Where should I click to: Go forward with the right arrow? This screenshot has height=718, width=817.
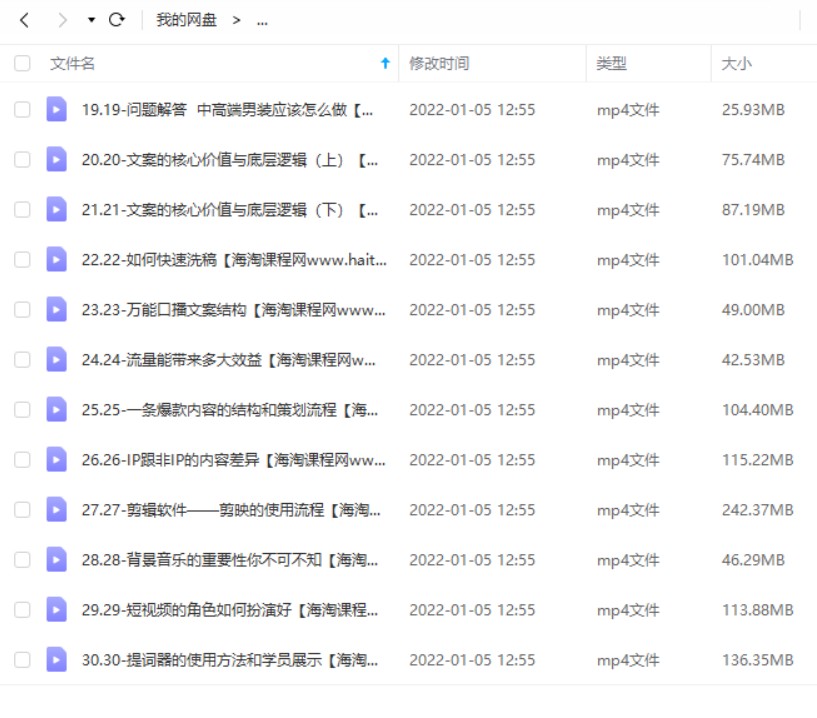click(x=63, y=20)
